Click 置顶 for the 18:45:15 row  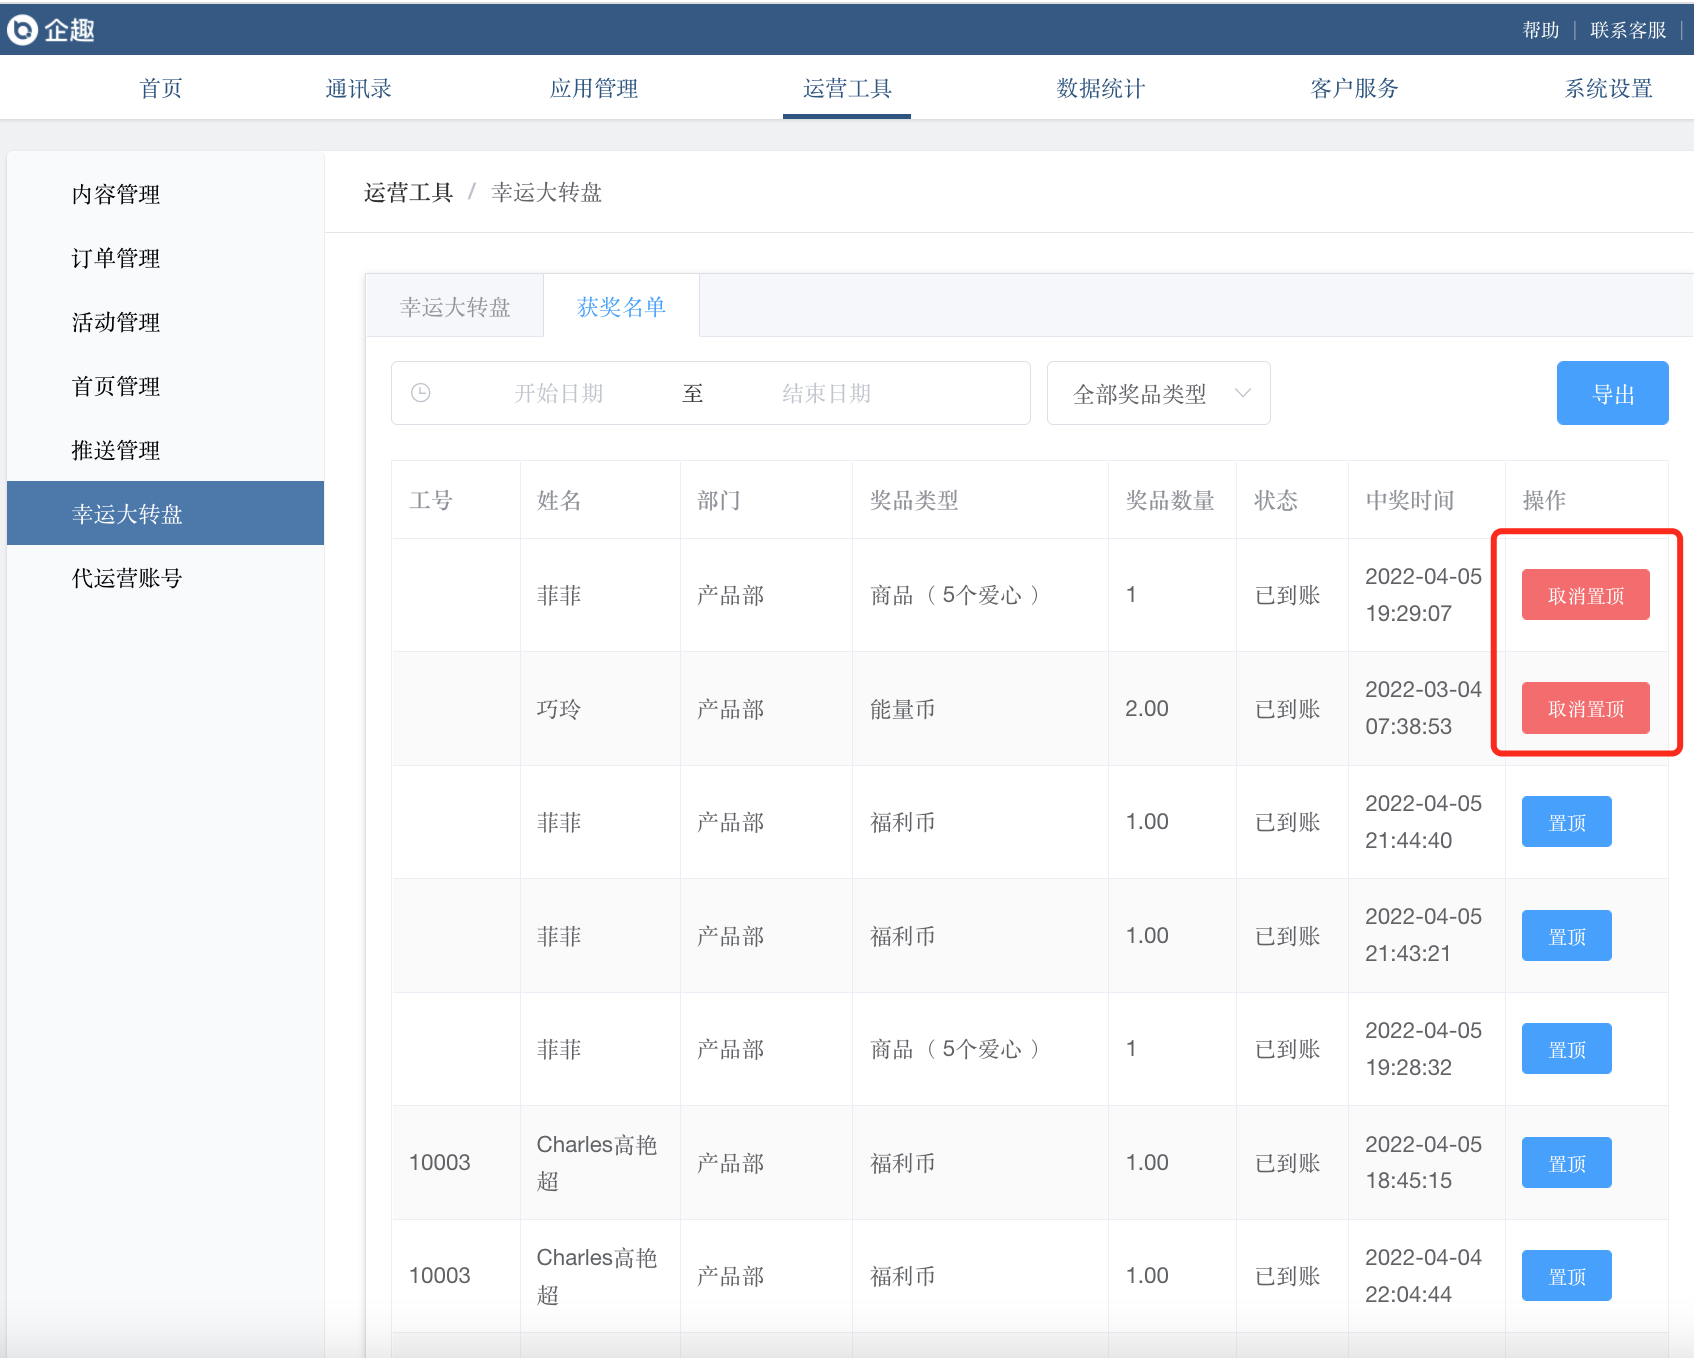pyautogui.click(x=1566, y=1163)
